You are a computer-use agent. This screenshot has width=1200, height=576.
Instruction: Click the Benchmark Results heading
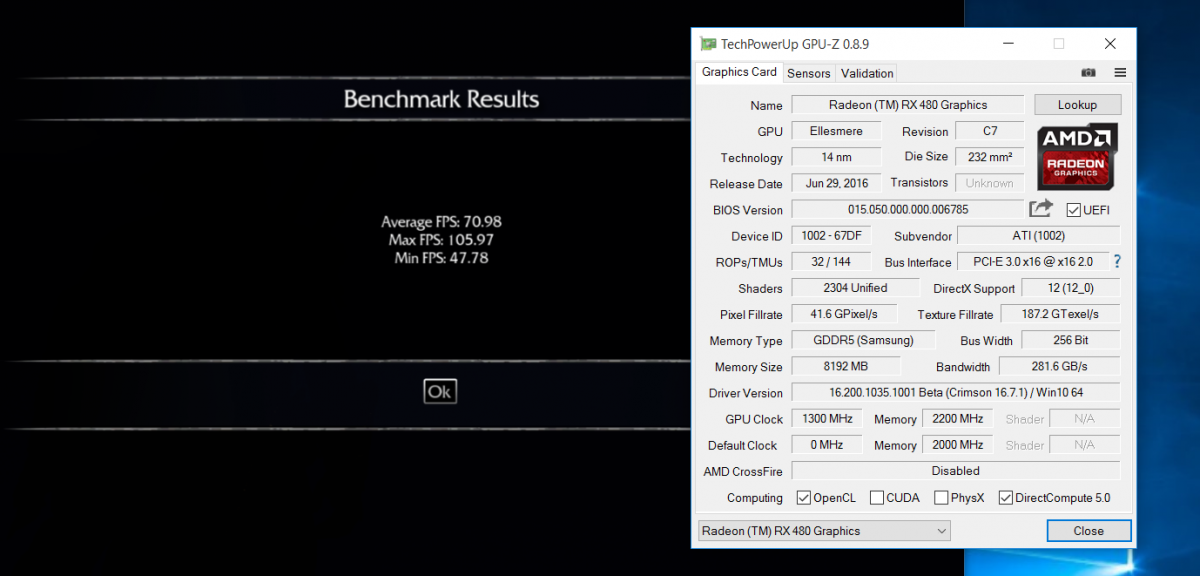441,99
